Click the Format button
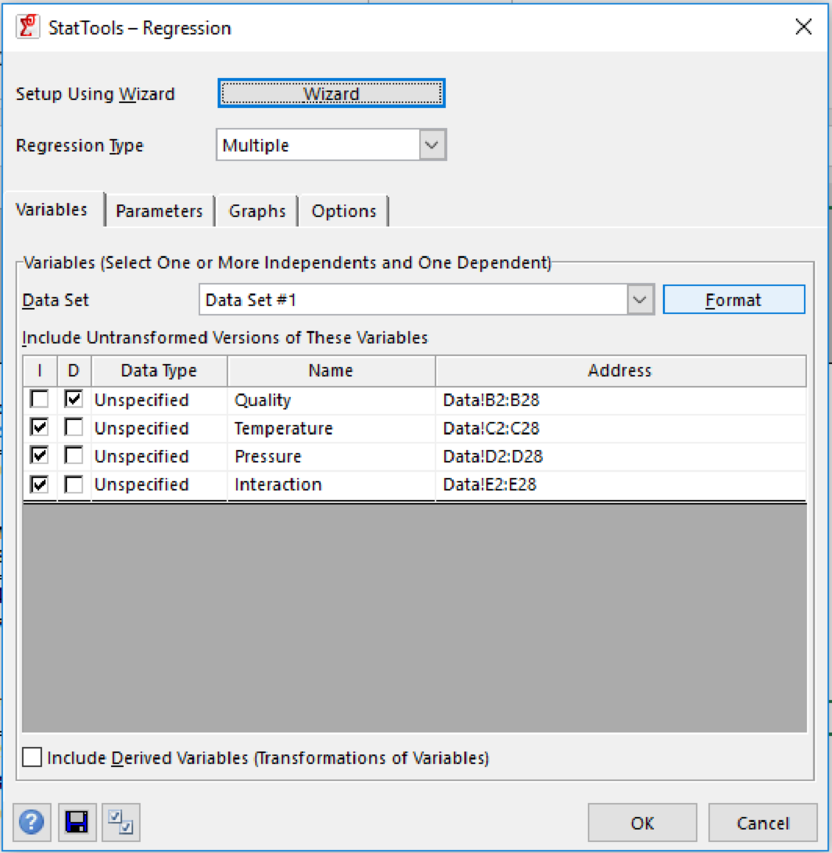Image resolution: width=832 pixels, height=853 pixels. 734,300
